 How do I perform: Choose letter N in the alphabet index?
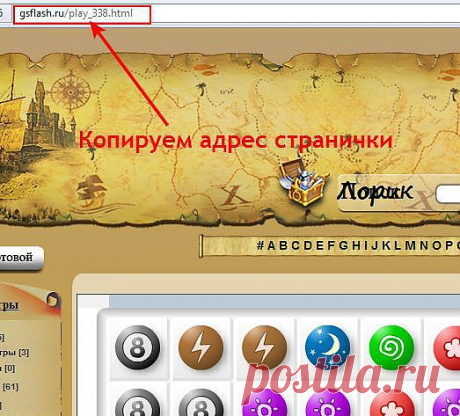424,246
